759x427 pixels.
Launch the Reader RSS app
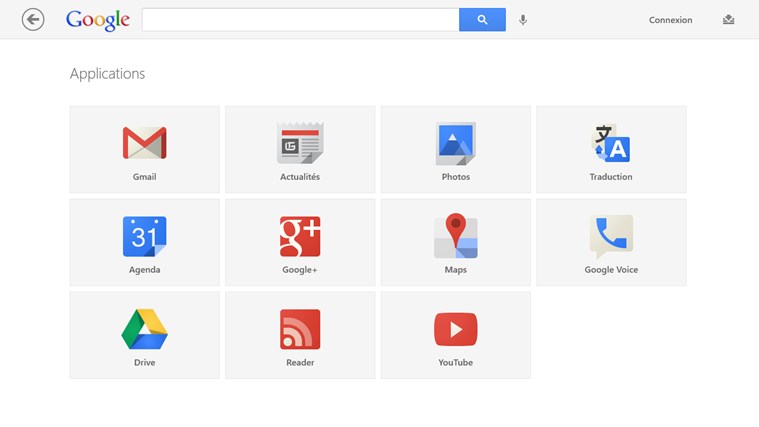(x=300, y=335)
